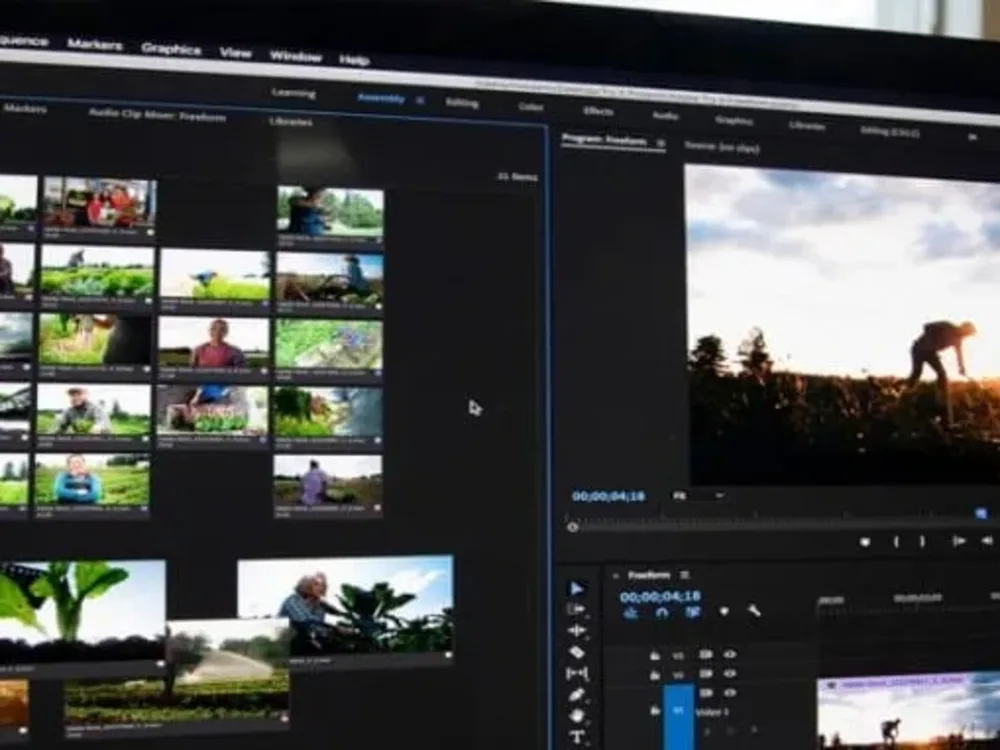
Task: Click the Program monitor timecode 00;00;04;18
Action: click(608, 496)
